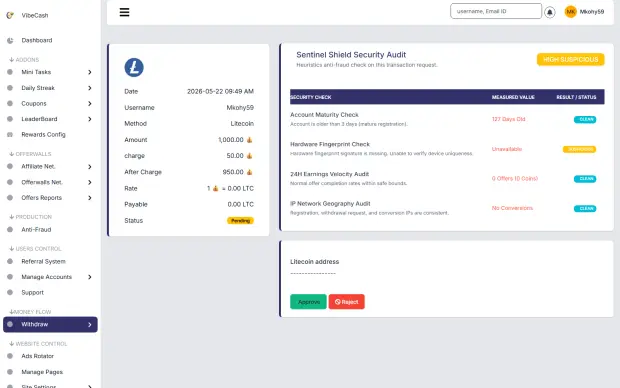Screen dimensions: 620x388
Task: Click the '127 Days Old' value
Action: (508, 119)
